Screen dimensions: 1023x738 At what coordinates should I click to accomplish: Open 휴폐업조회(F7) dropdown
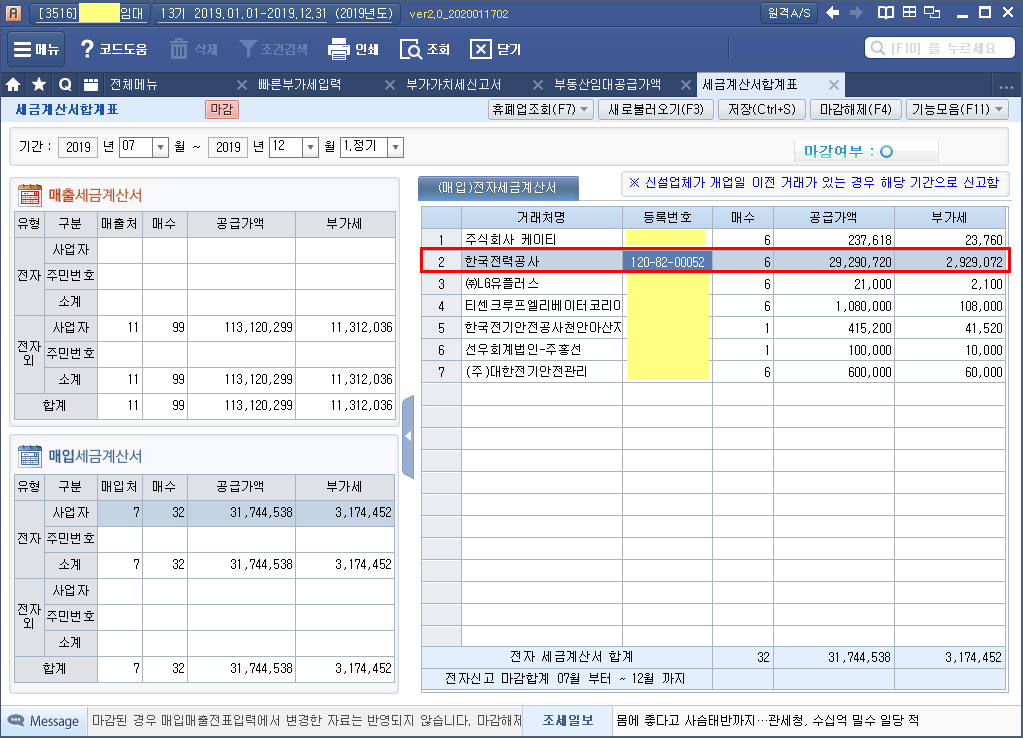[x=540, y=110]
